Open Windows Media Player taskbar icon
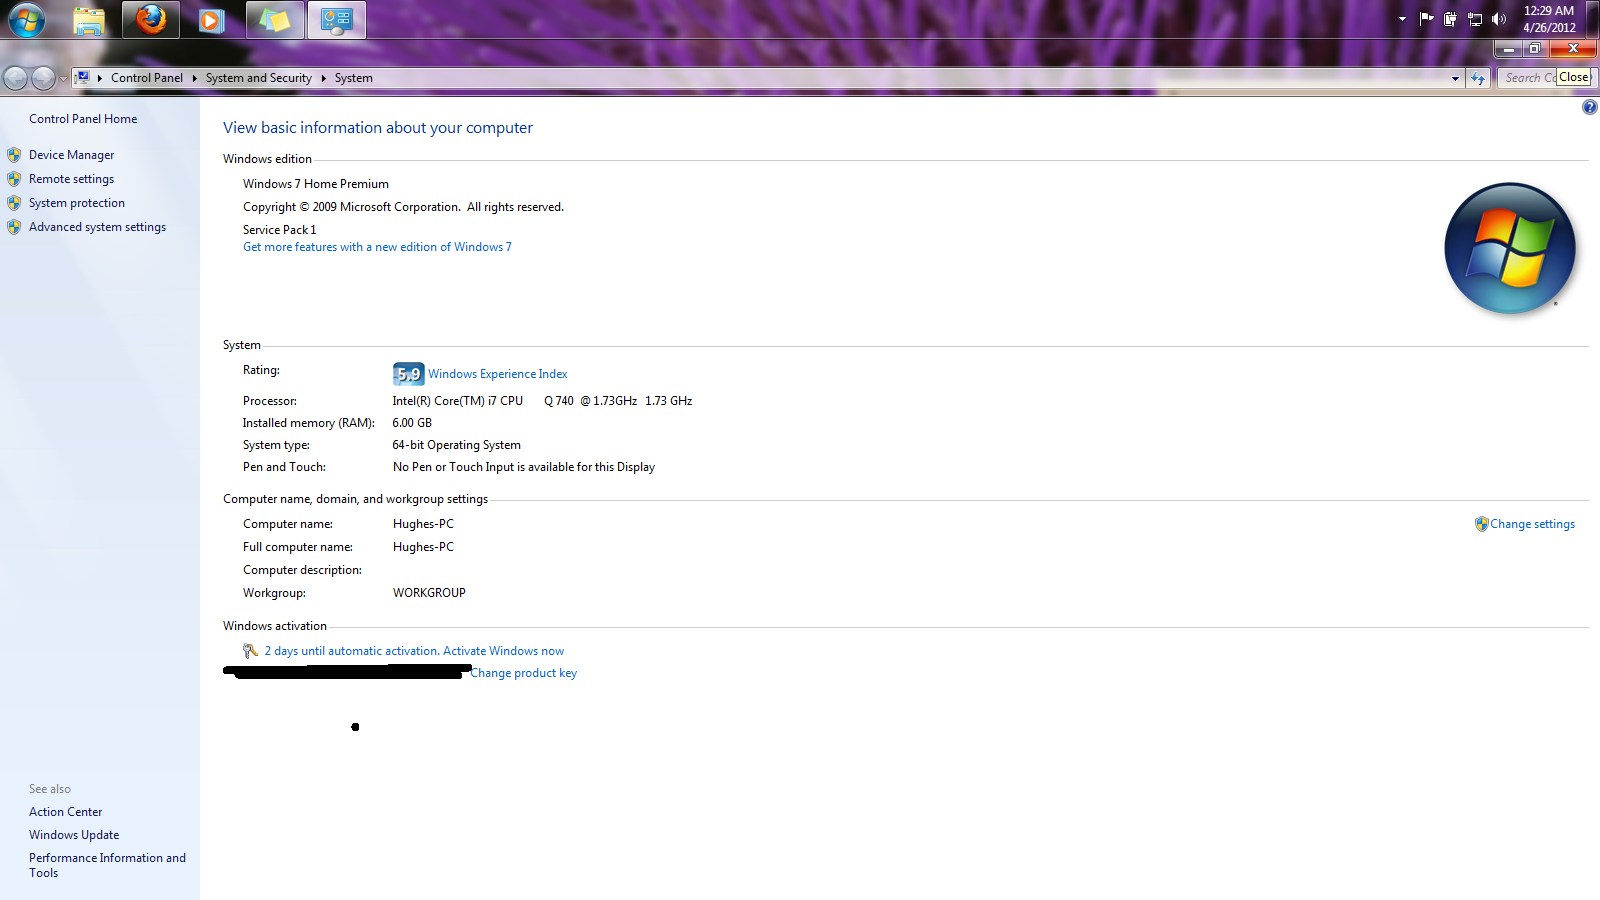 211,20
